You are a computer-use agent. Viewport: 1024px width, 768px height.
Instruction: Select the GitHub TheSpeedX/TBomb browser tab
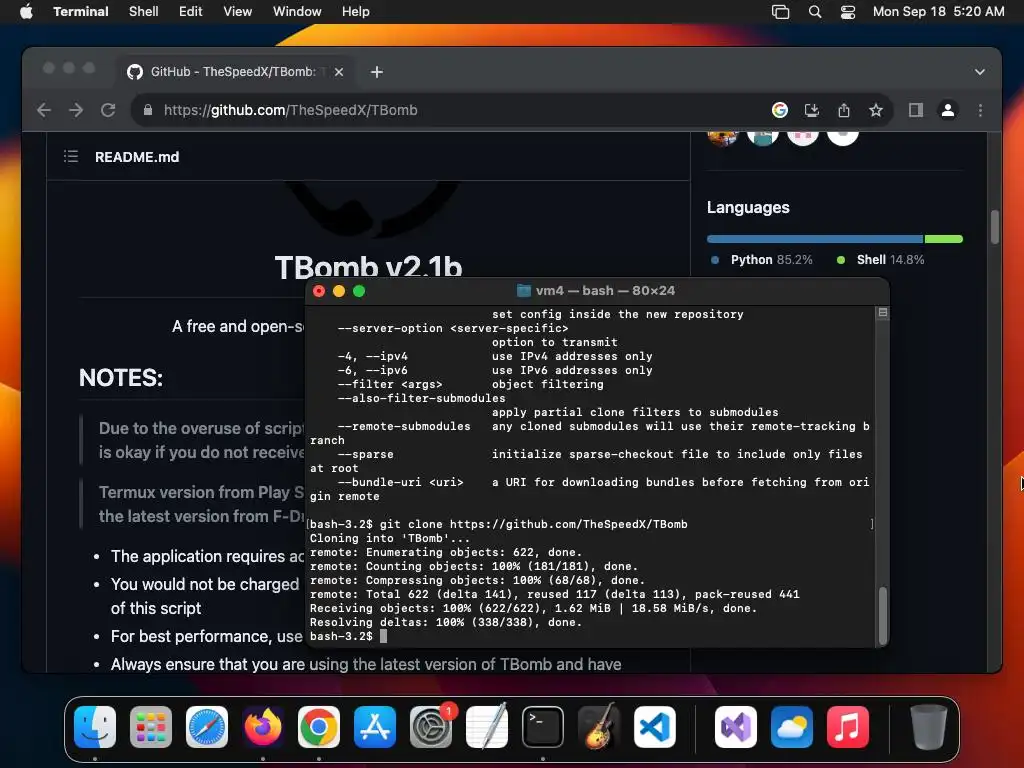pos(232,72)
